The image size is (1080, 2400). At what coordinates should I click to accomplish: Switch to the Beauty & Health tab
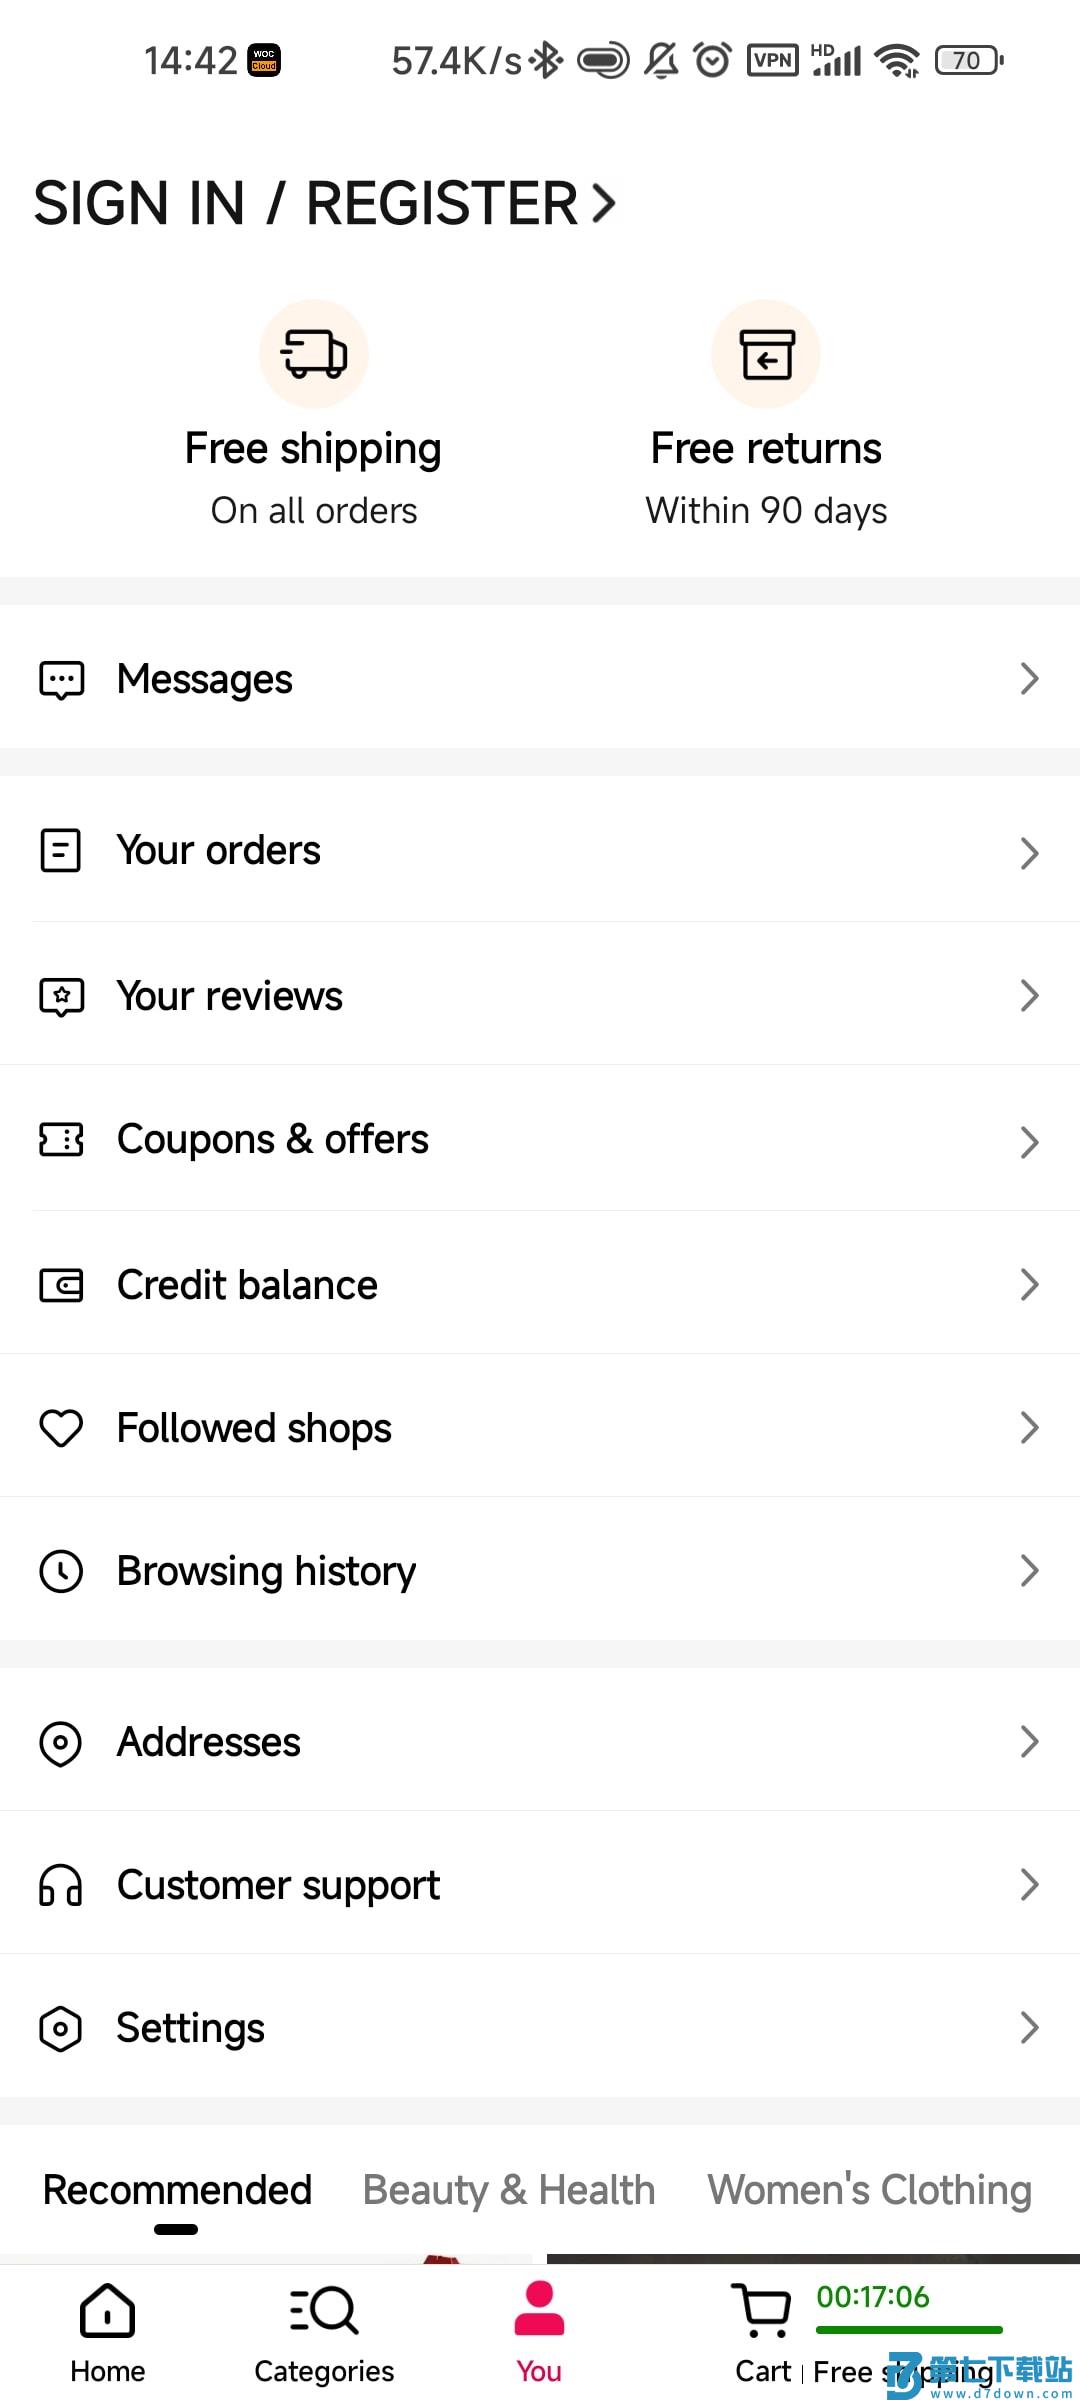pyautogui.click(x=509, y=2190)
